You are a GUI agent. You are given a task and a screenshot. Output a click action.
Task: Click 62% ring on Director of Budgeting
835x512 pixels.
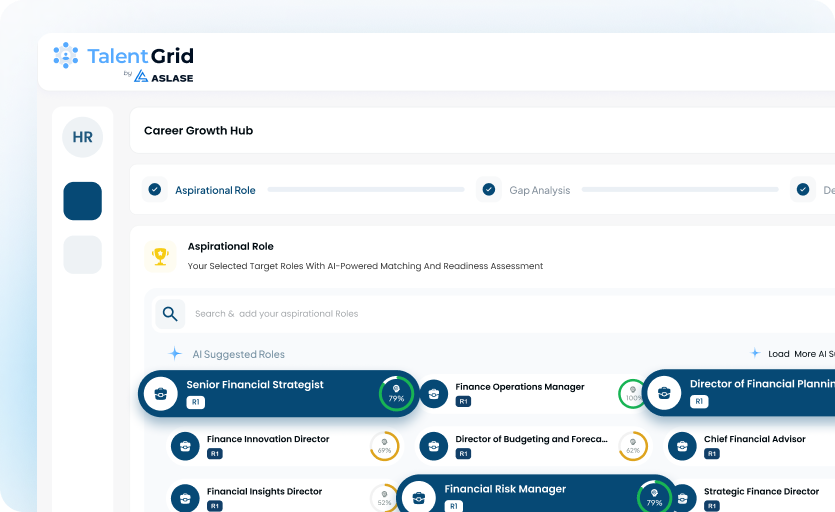[633, 446]
